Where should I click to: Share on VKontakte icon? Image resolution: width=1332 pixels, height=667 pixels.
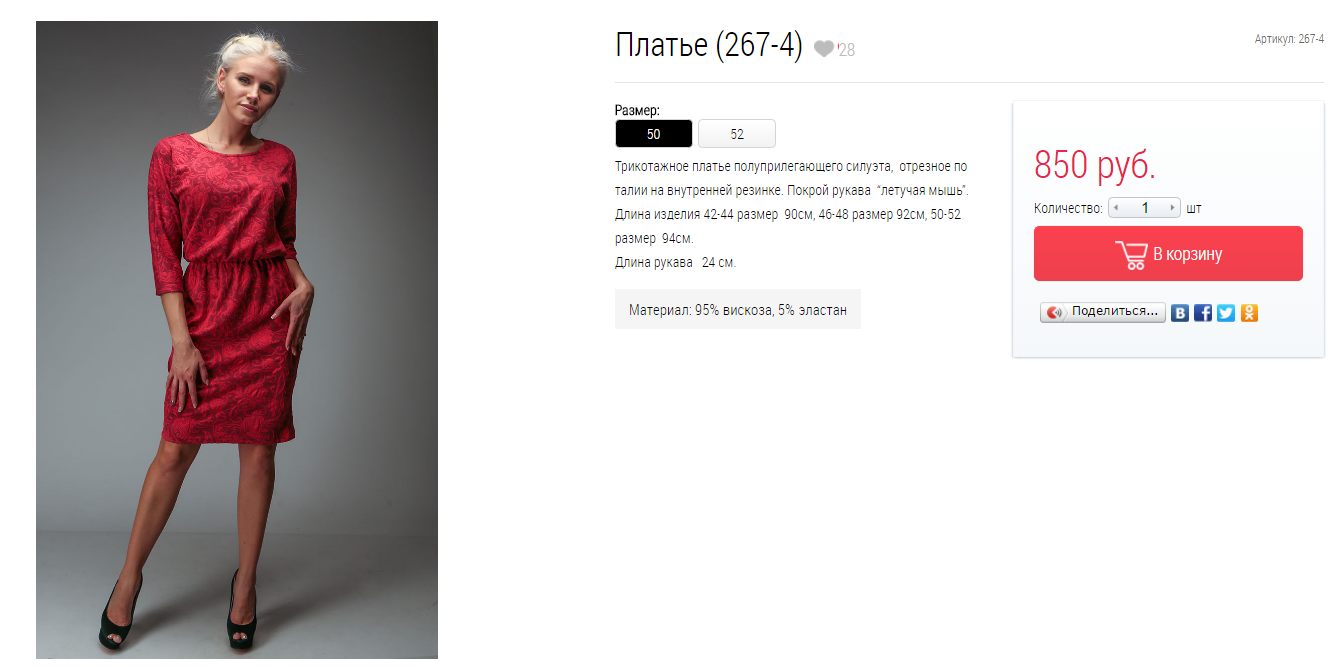tap(1180, 313)
